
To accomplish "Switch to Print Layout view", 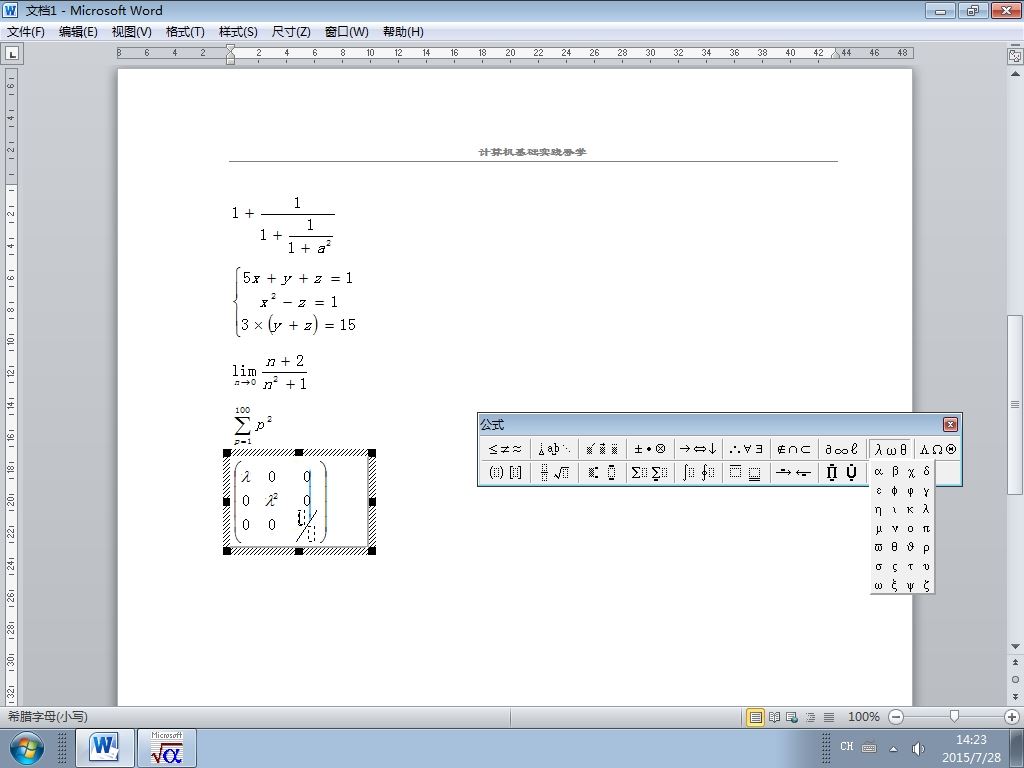I will 756,717.
